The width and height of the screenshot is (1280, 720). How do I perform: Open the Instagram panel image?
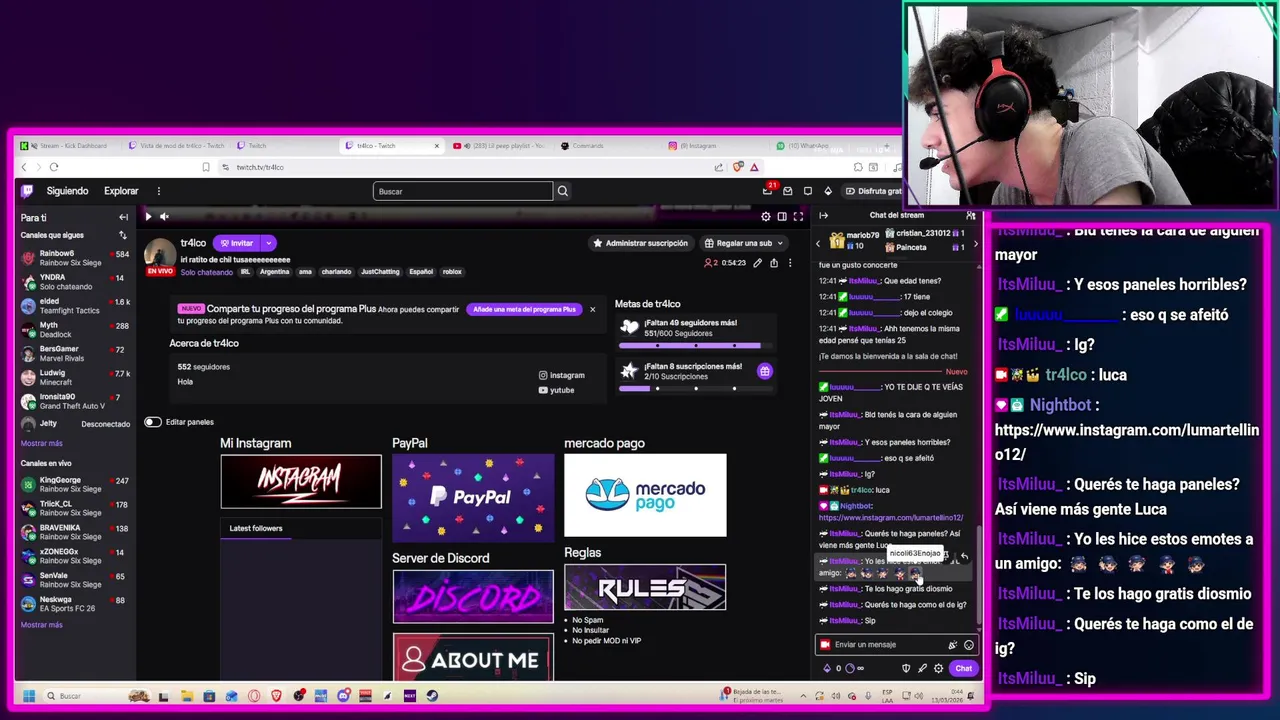301,481
